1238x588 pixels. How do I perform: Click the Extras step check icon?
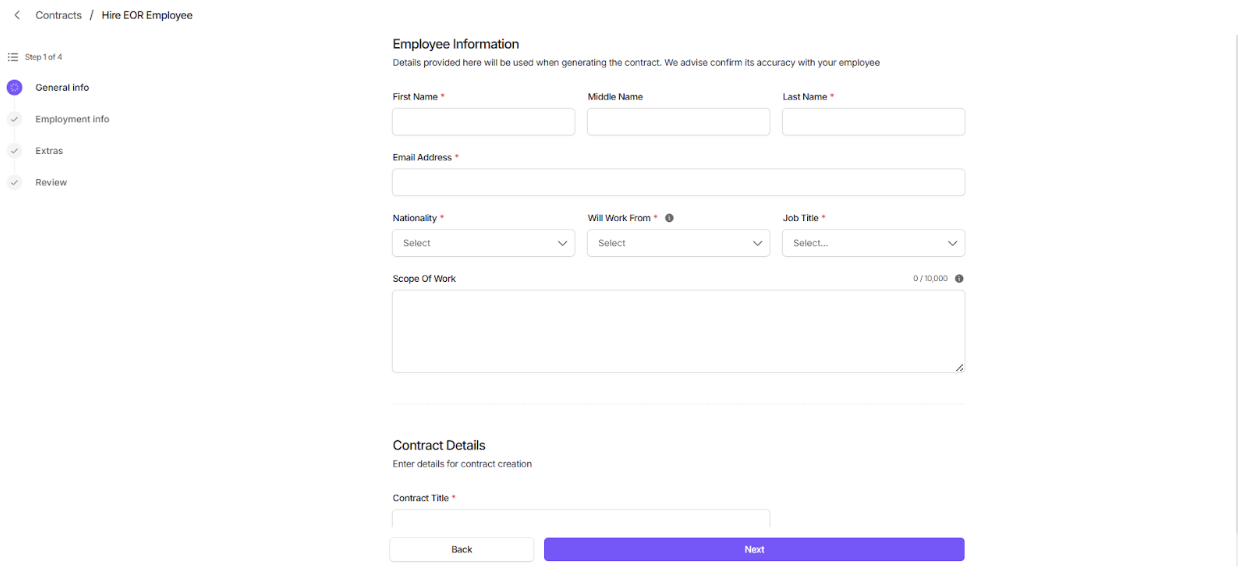tap(14, 151)
